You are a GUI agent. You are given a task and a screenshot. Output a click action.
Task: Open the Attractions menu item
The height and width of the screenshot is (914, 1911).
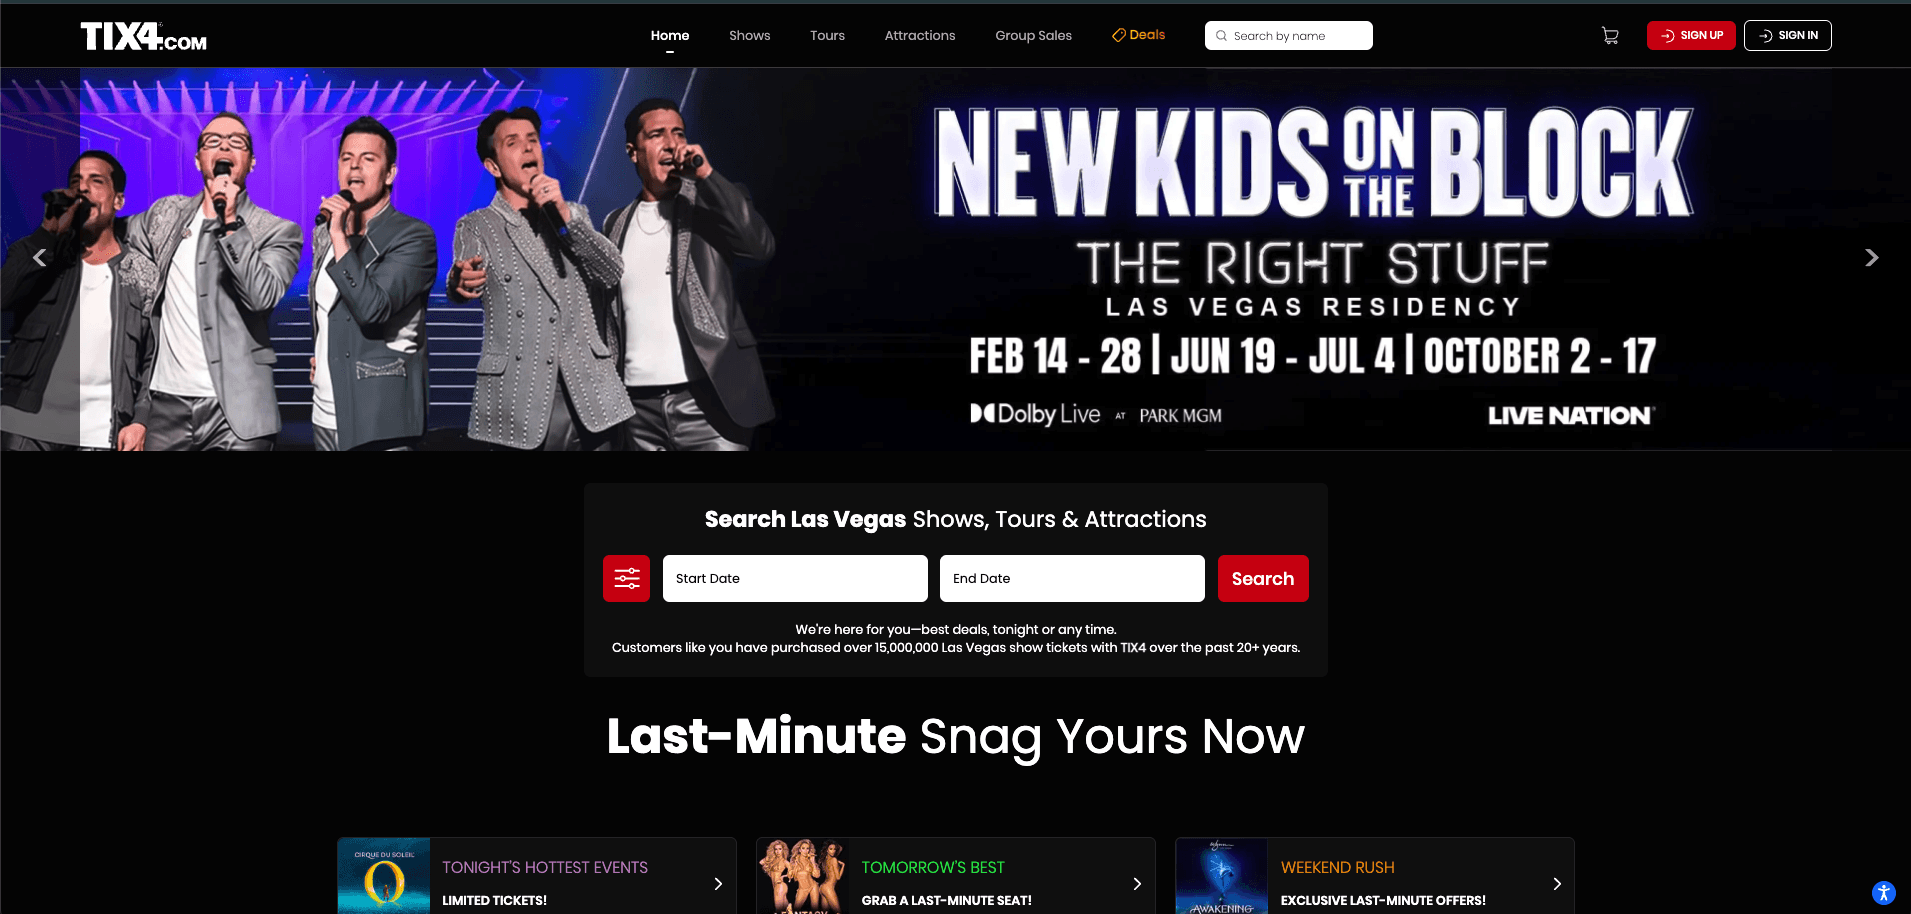click(x=920, y=35)
